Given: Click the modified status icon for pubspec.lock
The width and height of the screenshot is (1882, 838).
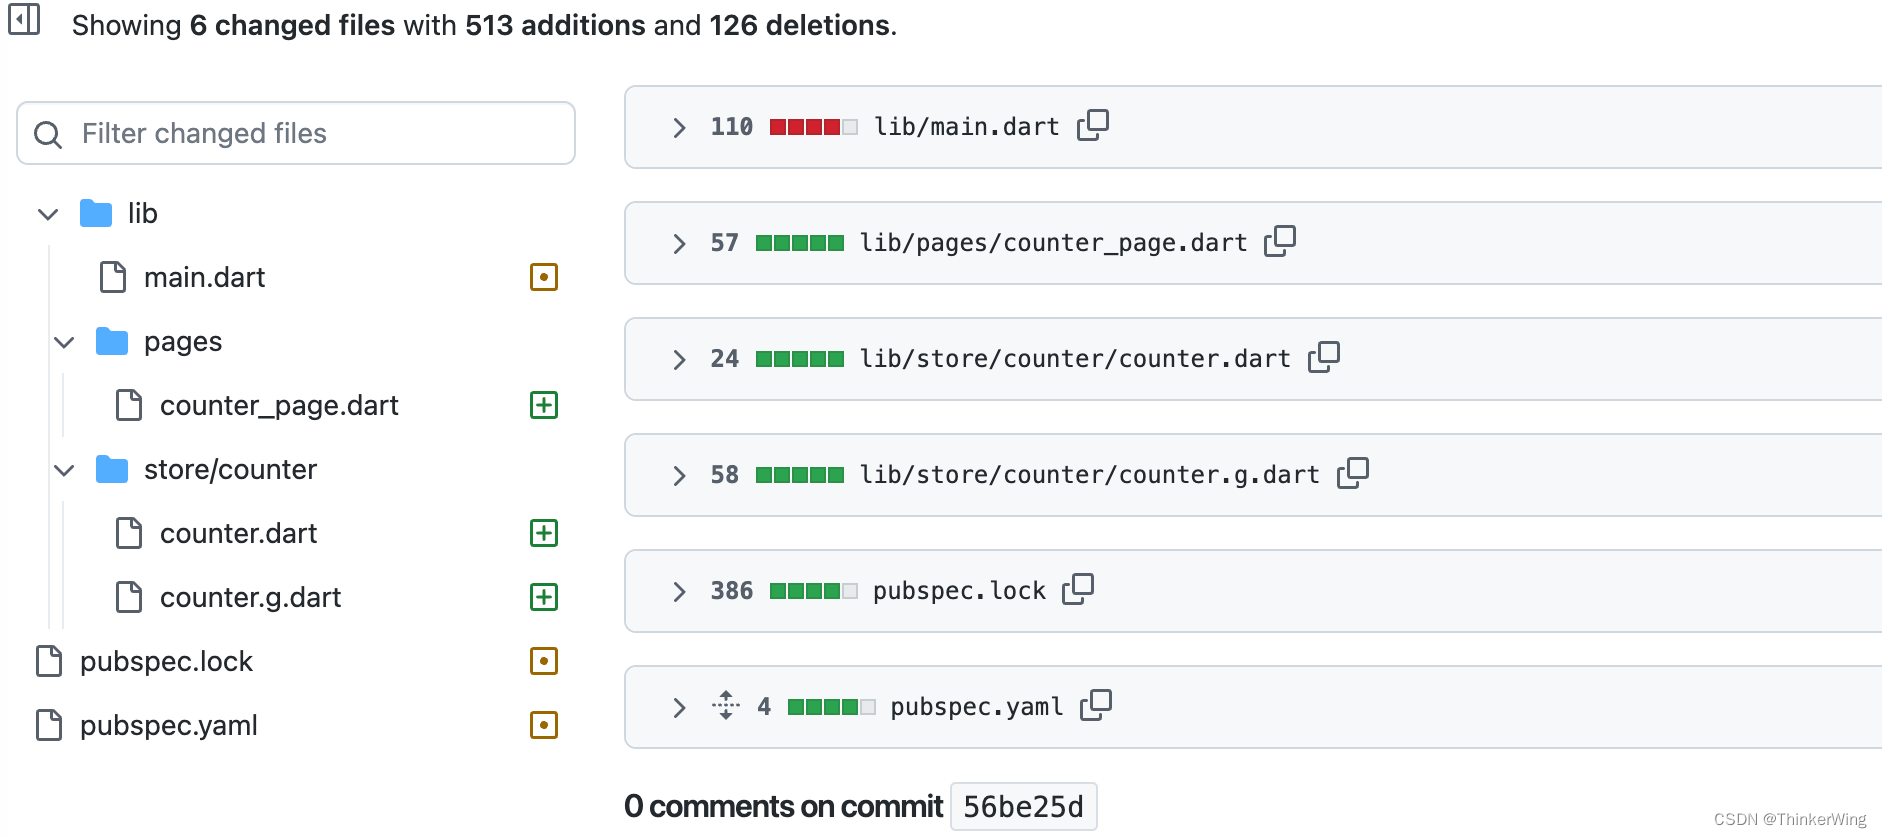Looking at the screenshot, I should tap(544, 661).
